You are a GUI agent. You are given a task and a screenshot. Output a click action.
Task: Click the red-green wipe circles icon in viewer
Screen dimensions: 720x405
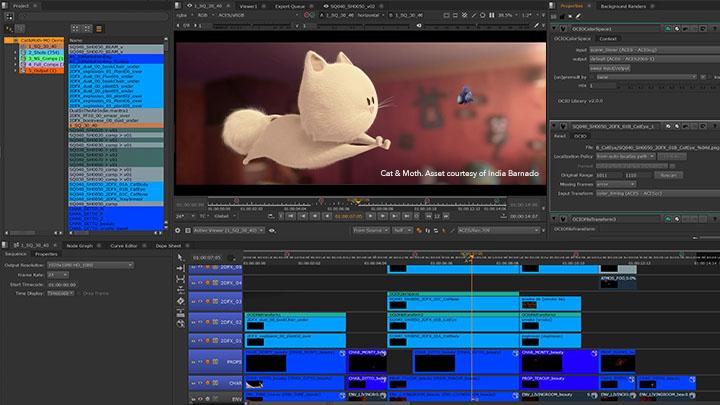click(309, 15)
